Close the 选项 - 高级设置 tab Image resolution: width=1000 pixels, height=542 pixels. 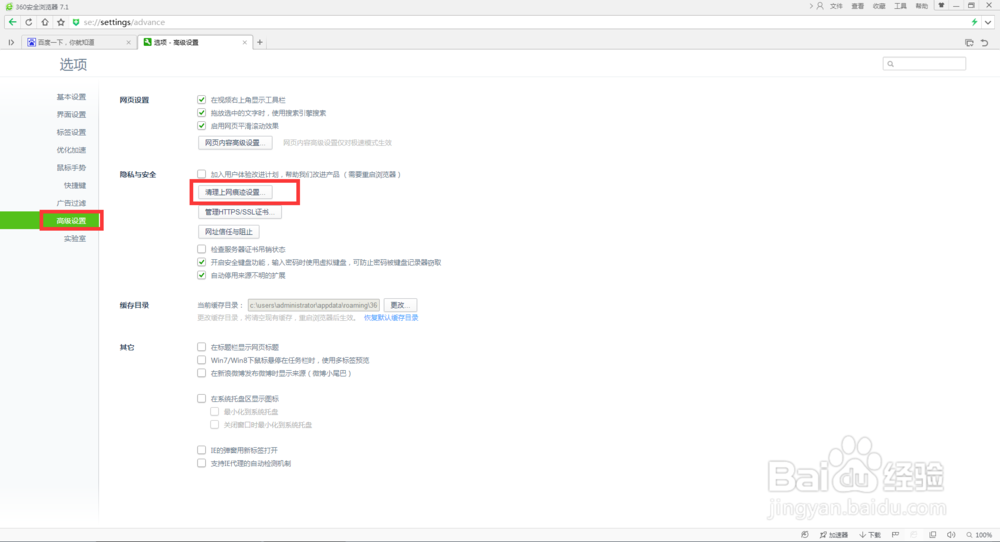244,43
